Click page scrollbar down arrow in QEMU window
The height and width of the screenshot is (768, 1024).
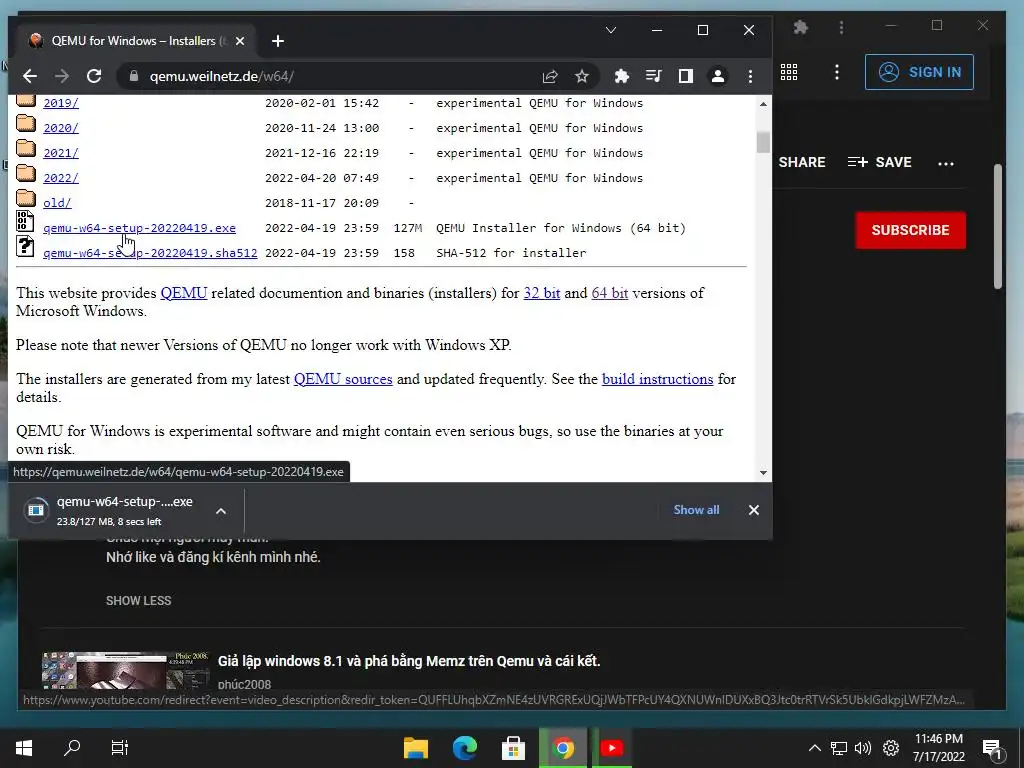pyautogui.click(x=763, y=472)
